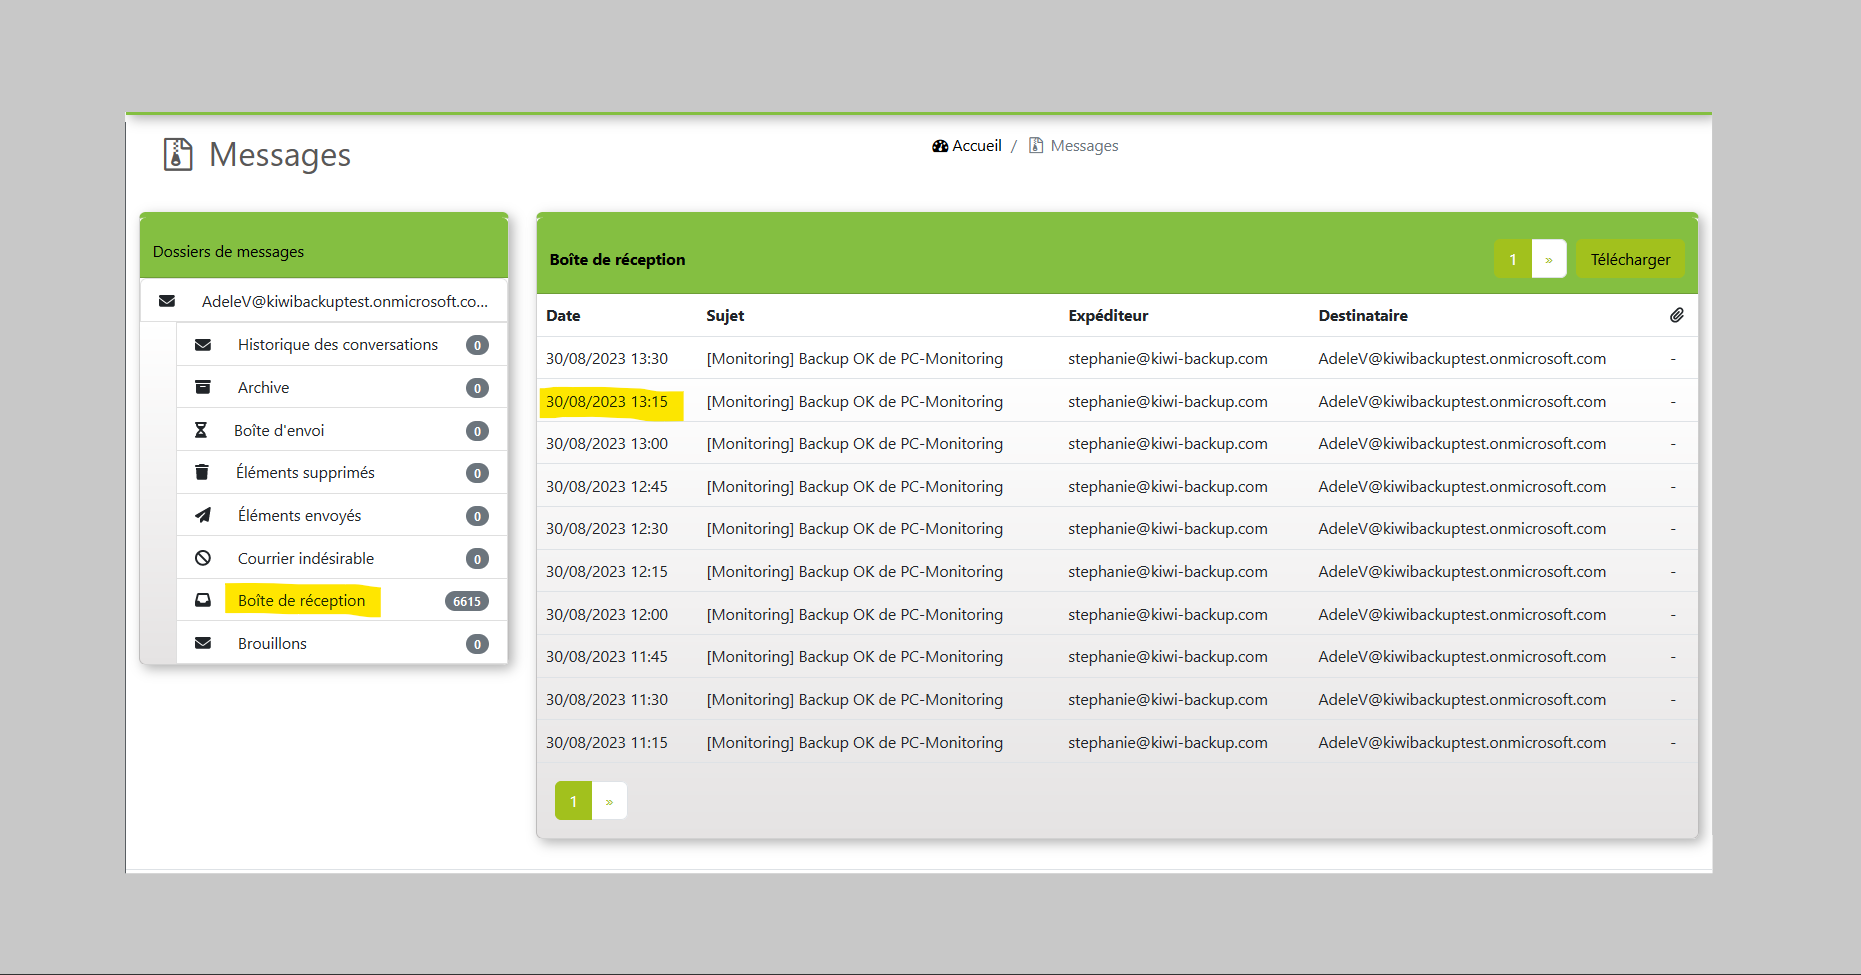Click the Courrier indésirable ban icon
The width and height of the screenshot is (1861, 975).
pos(203,558)
